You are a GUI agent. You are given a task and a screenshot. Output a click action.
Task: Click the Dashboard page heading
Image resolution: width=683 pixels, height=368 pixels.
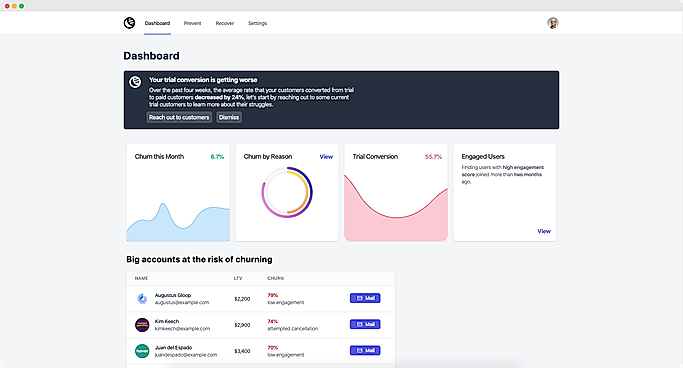tap(152, 56)
